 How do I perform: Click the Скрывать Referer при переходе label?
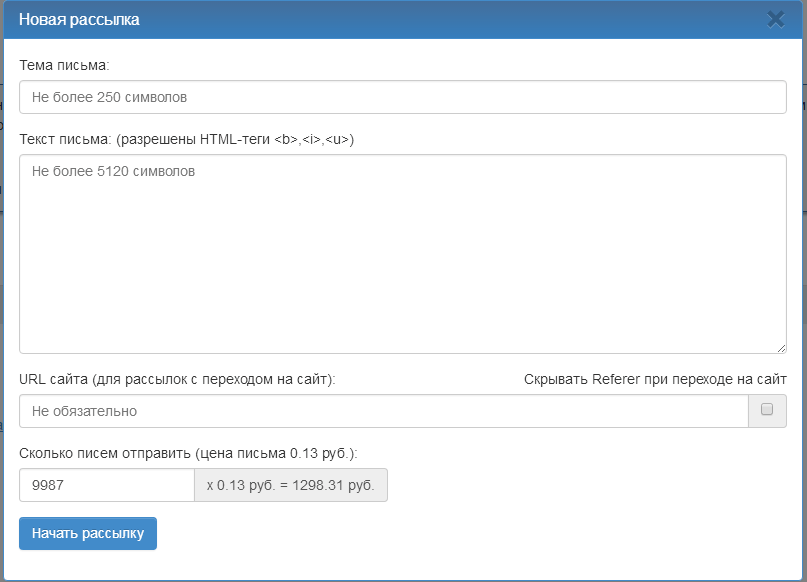(x=654, y=379)
